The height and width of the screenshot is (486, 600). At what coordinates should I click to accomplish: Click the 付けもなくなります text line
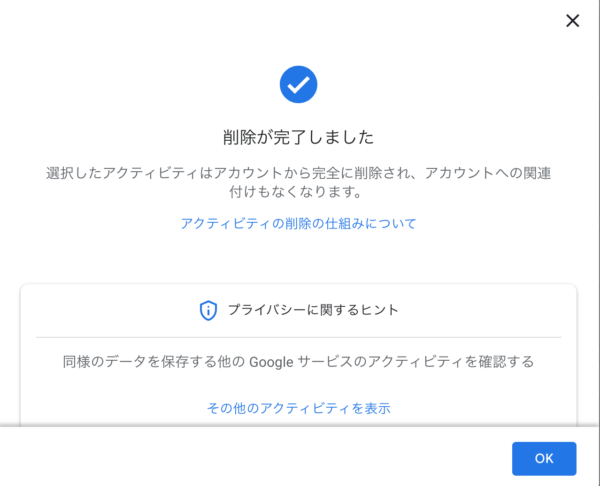295,191
